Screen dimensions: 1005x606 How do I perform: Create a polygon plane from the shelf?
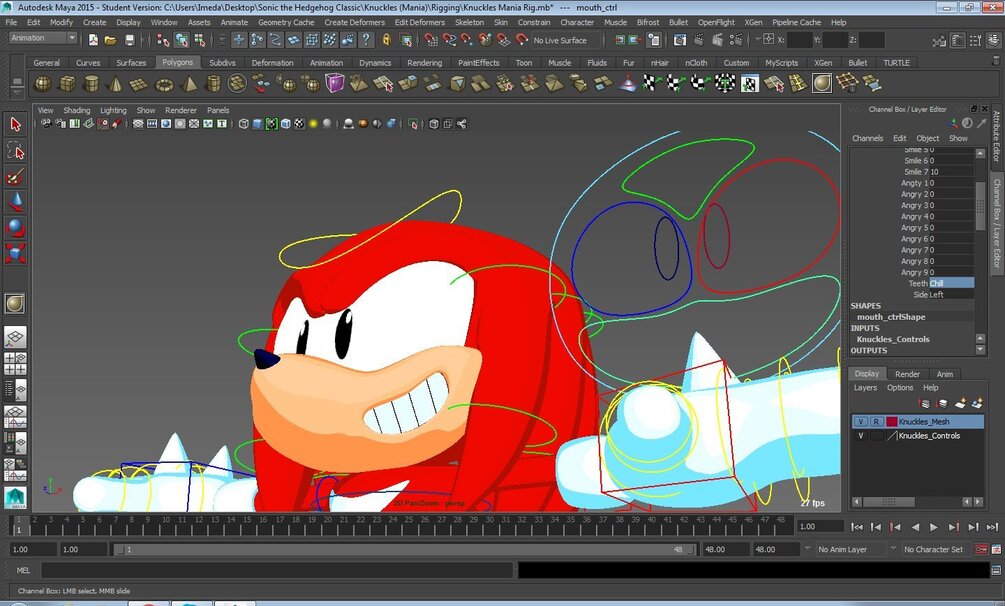139,84
